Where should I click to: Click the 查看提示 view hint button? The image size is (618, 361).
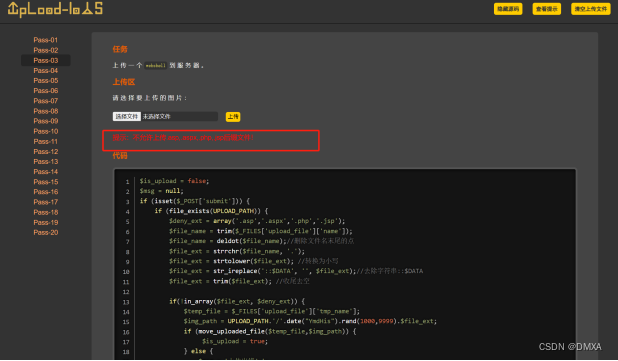[547, 9]
